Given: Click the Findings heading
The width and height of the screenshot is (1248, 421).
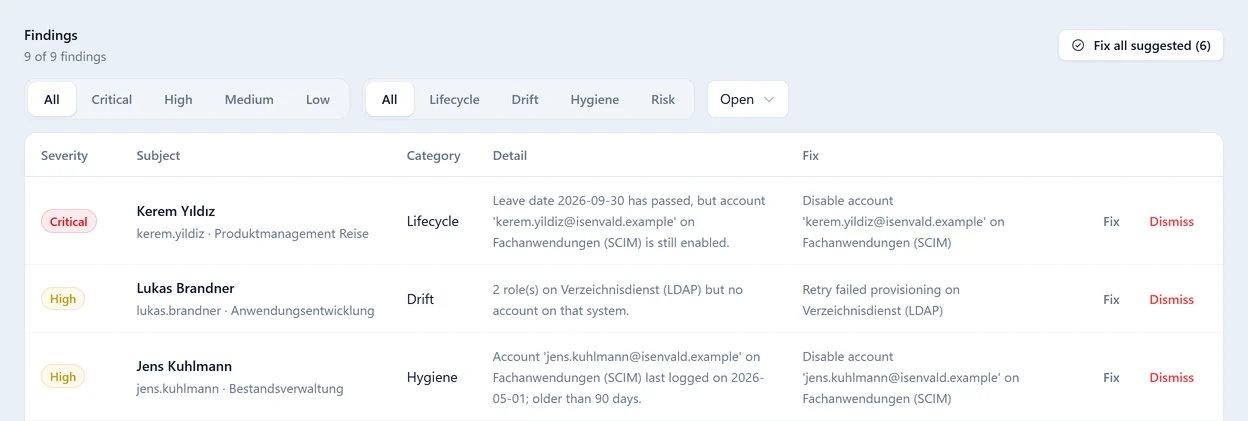Looking at the screenshot, I should tap(51, 36).
